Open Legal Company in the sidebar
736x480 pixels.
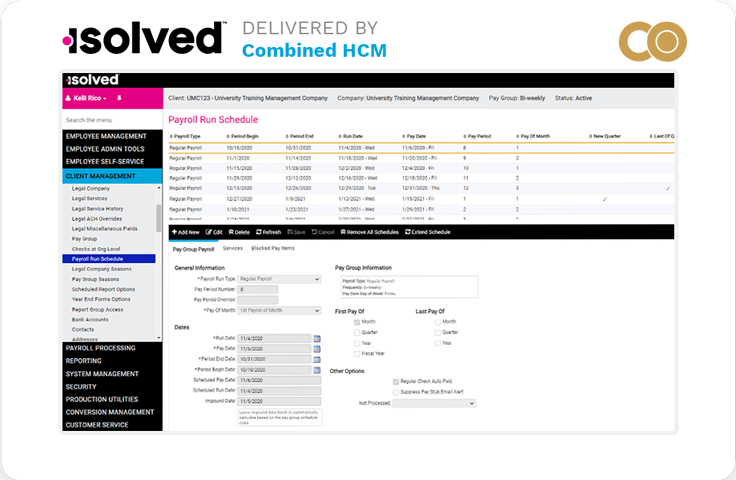[91, 189]
